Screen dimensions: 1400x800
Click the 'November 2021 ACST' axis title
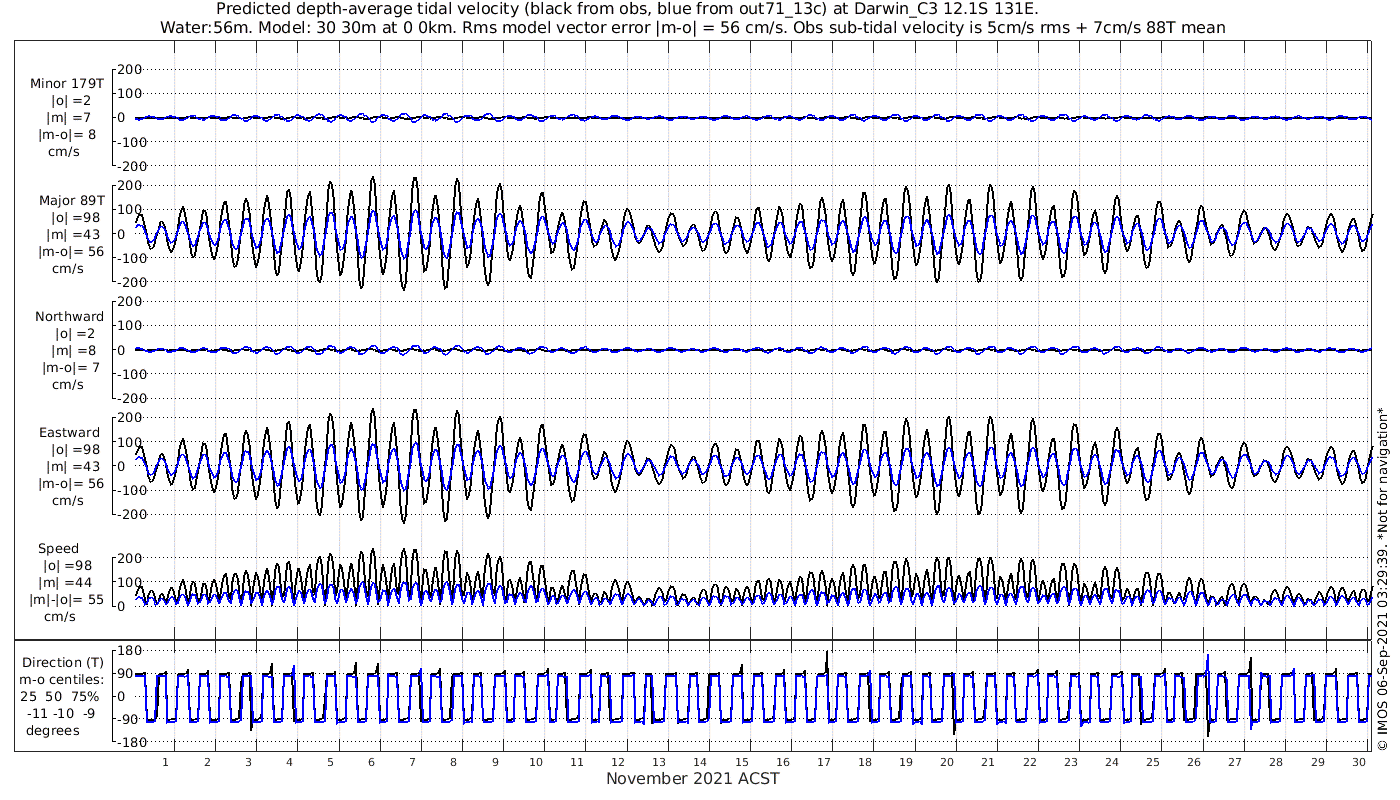point(693,778)
